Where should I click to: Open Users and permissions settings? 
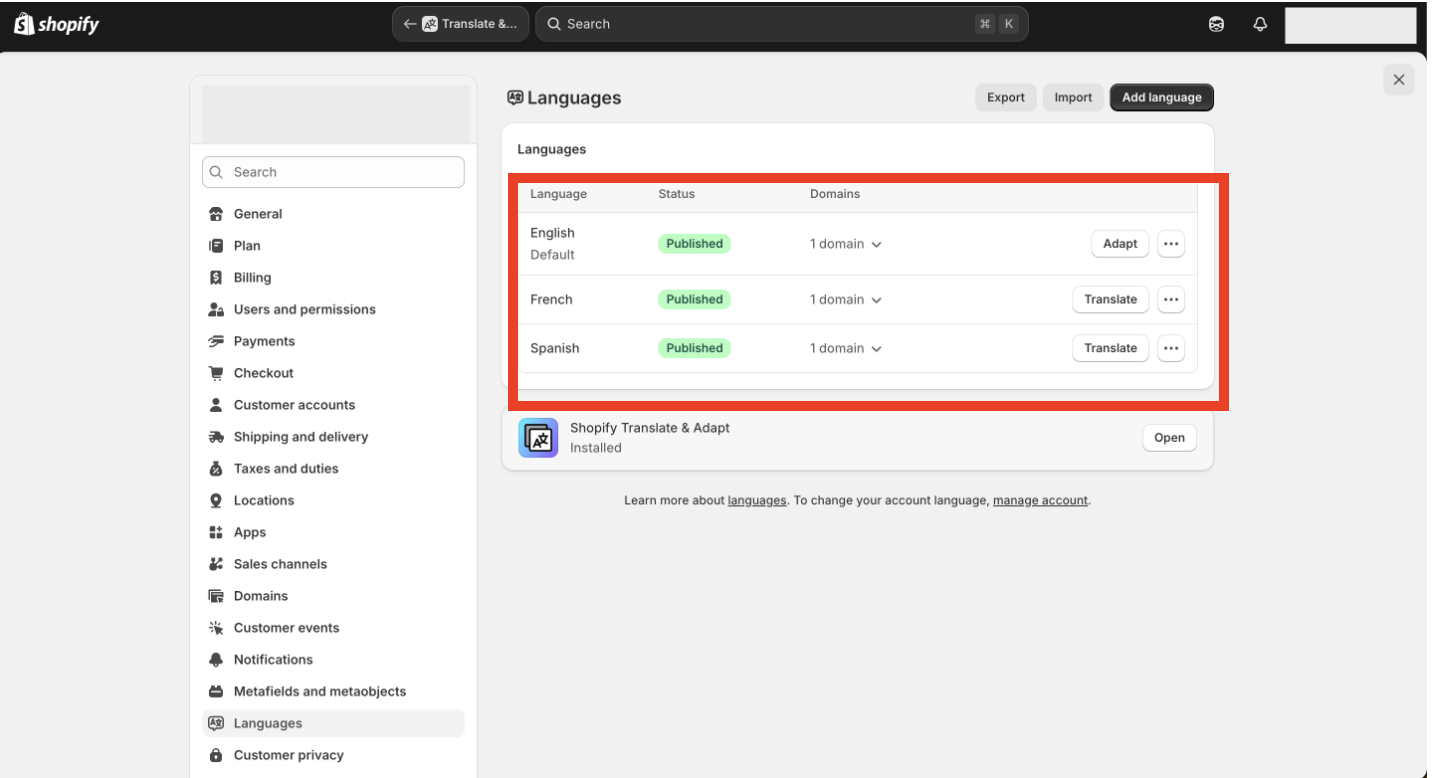[x=333, y=310]
